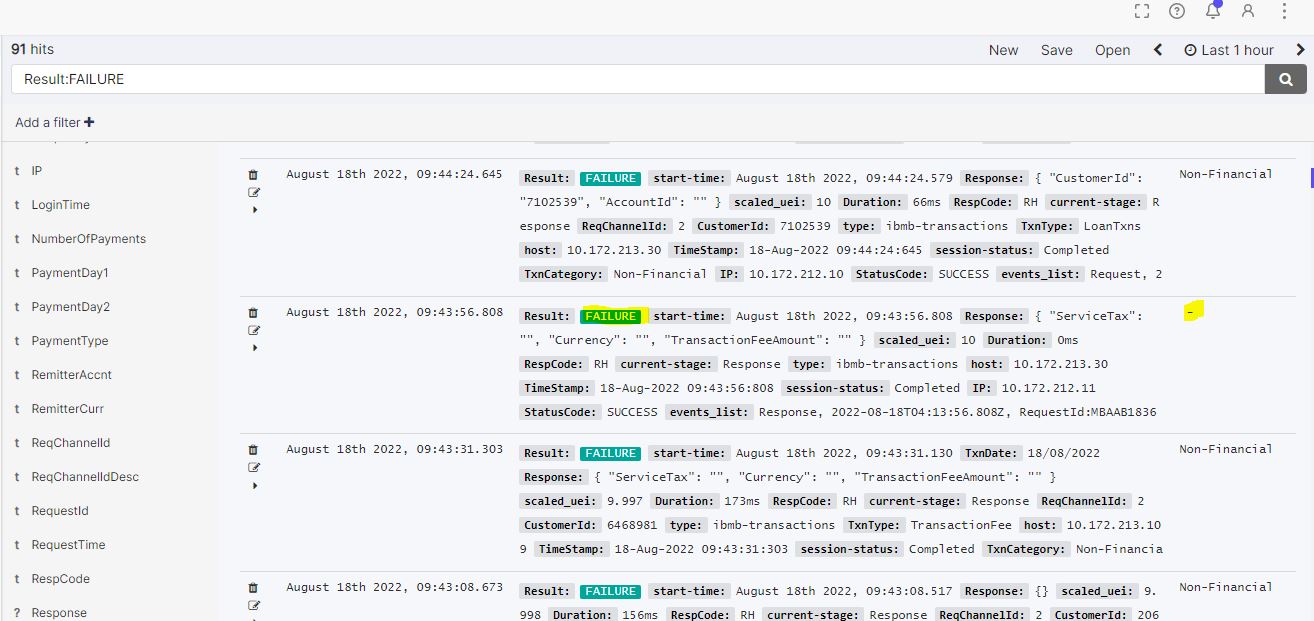
Task: Step forward to the next time window
Action: (1301, 50)
